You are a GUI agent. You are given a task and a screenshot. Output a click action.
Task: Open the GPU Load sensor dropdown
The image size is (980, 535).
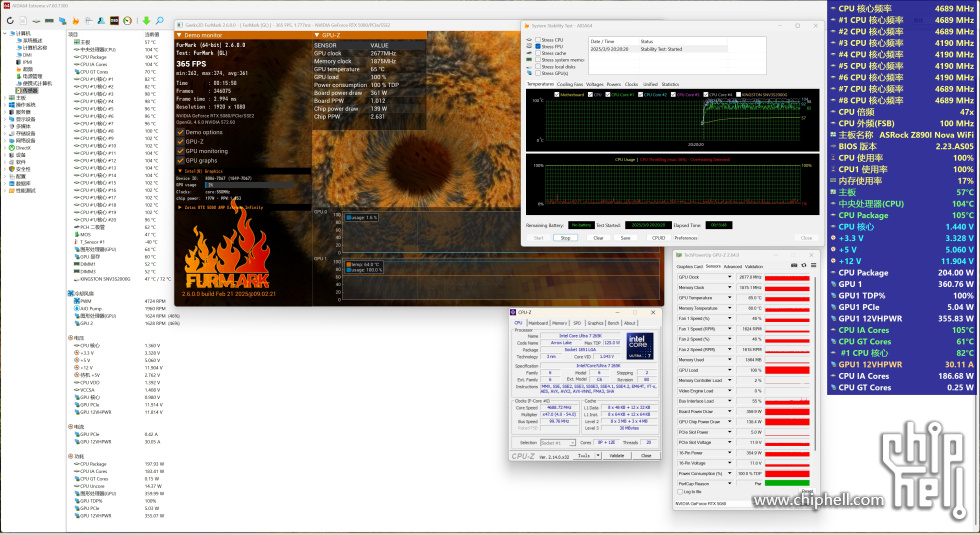pos(729,370)
